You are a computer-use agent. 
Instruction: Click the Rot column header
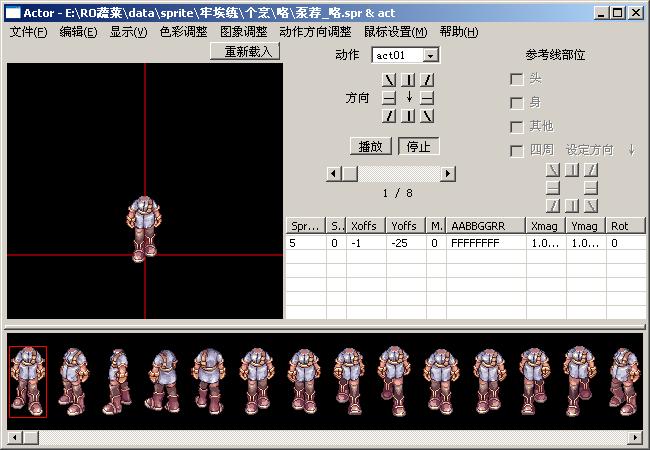click(626, 226)
